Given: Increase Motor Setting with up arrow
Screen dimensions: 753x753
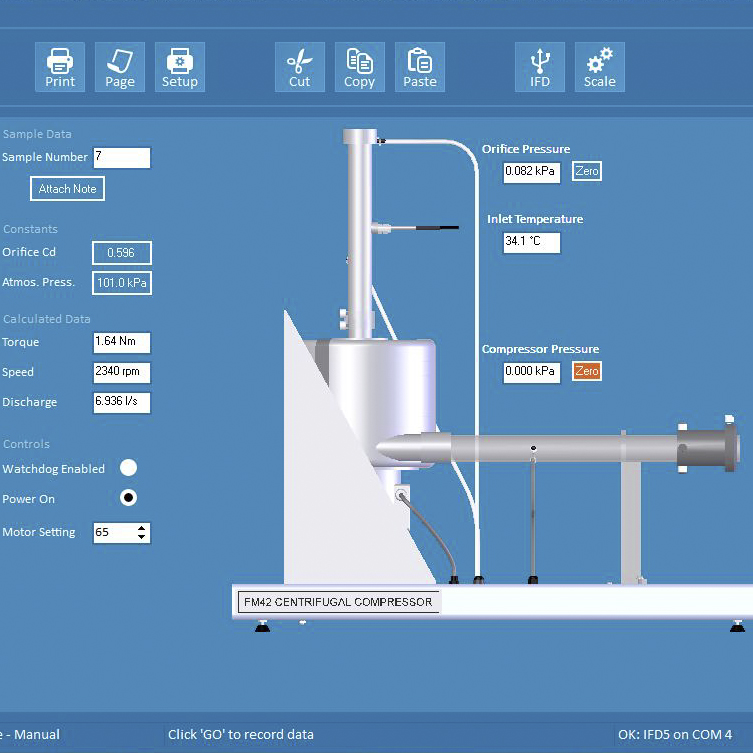Looking at the screenshot, I should point(142,527).
